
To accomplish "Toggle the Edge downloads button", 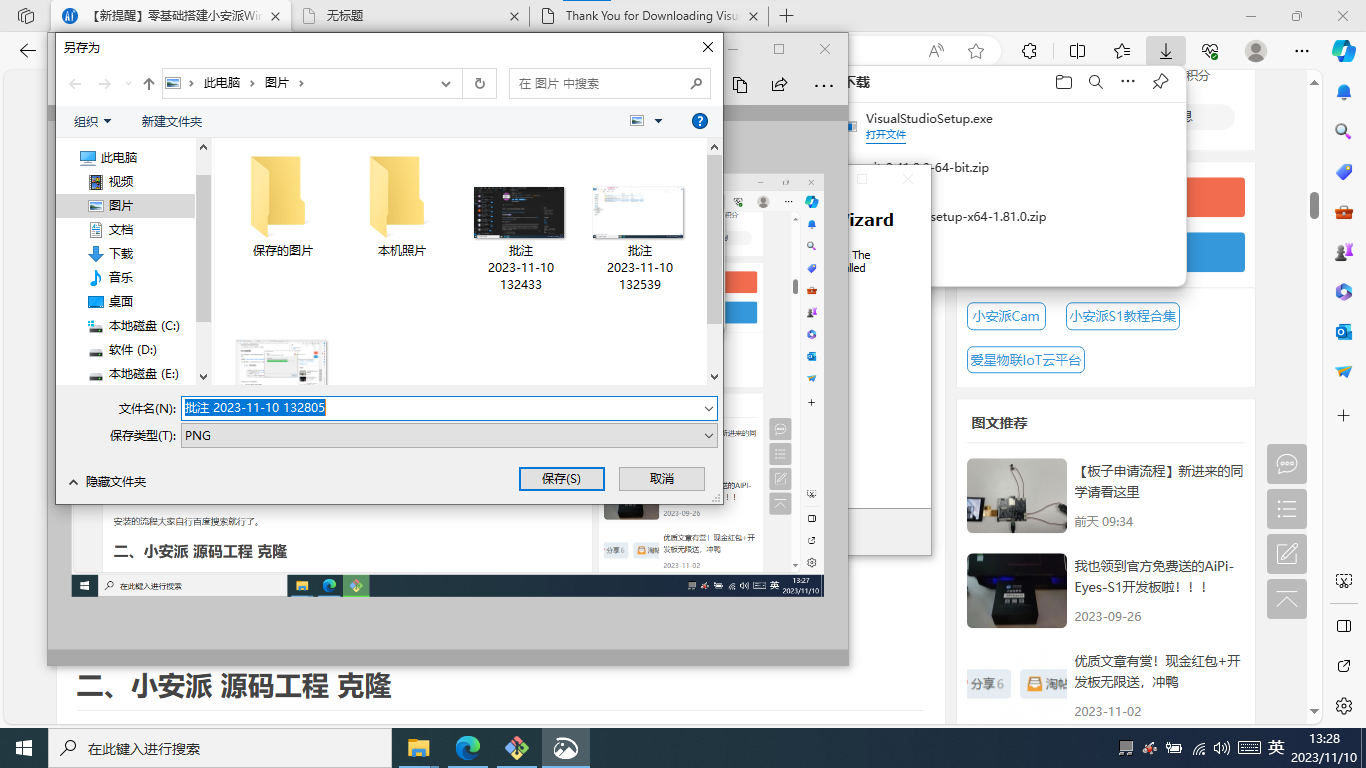I will tap(1166, 51).
